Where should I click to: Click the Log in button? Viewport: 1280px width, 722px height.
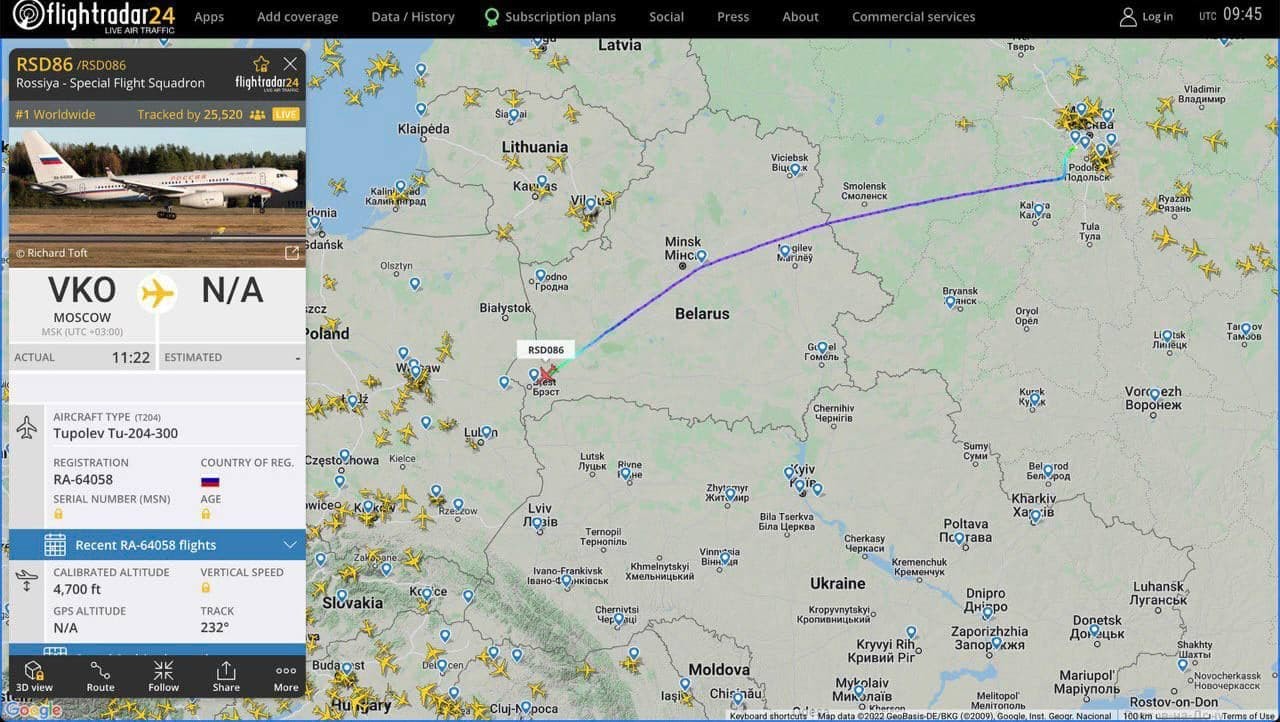point(1146,17)
